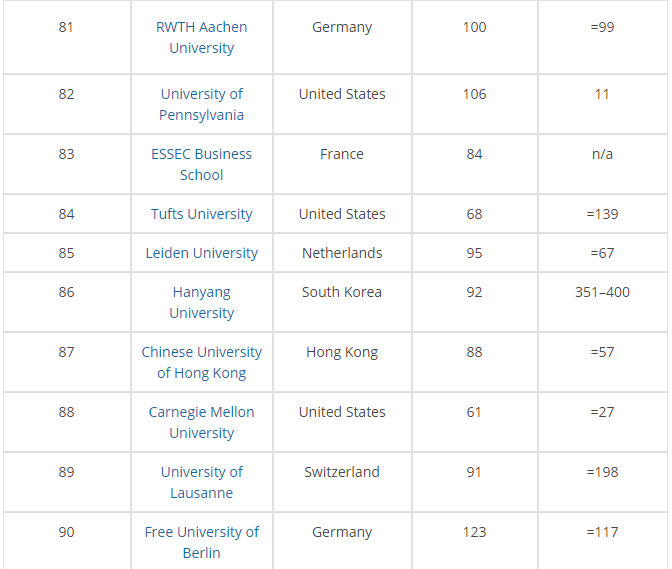Visit the Tufts University link
Viewport: 672px width, 569px height.
point(201,214)
